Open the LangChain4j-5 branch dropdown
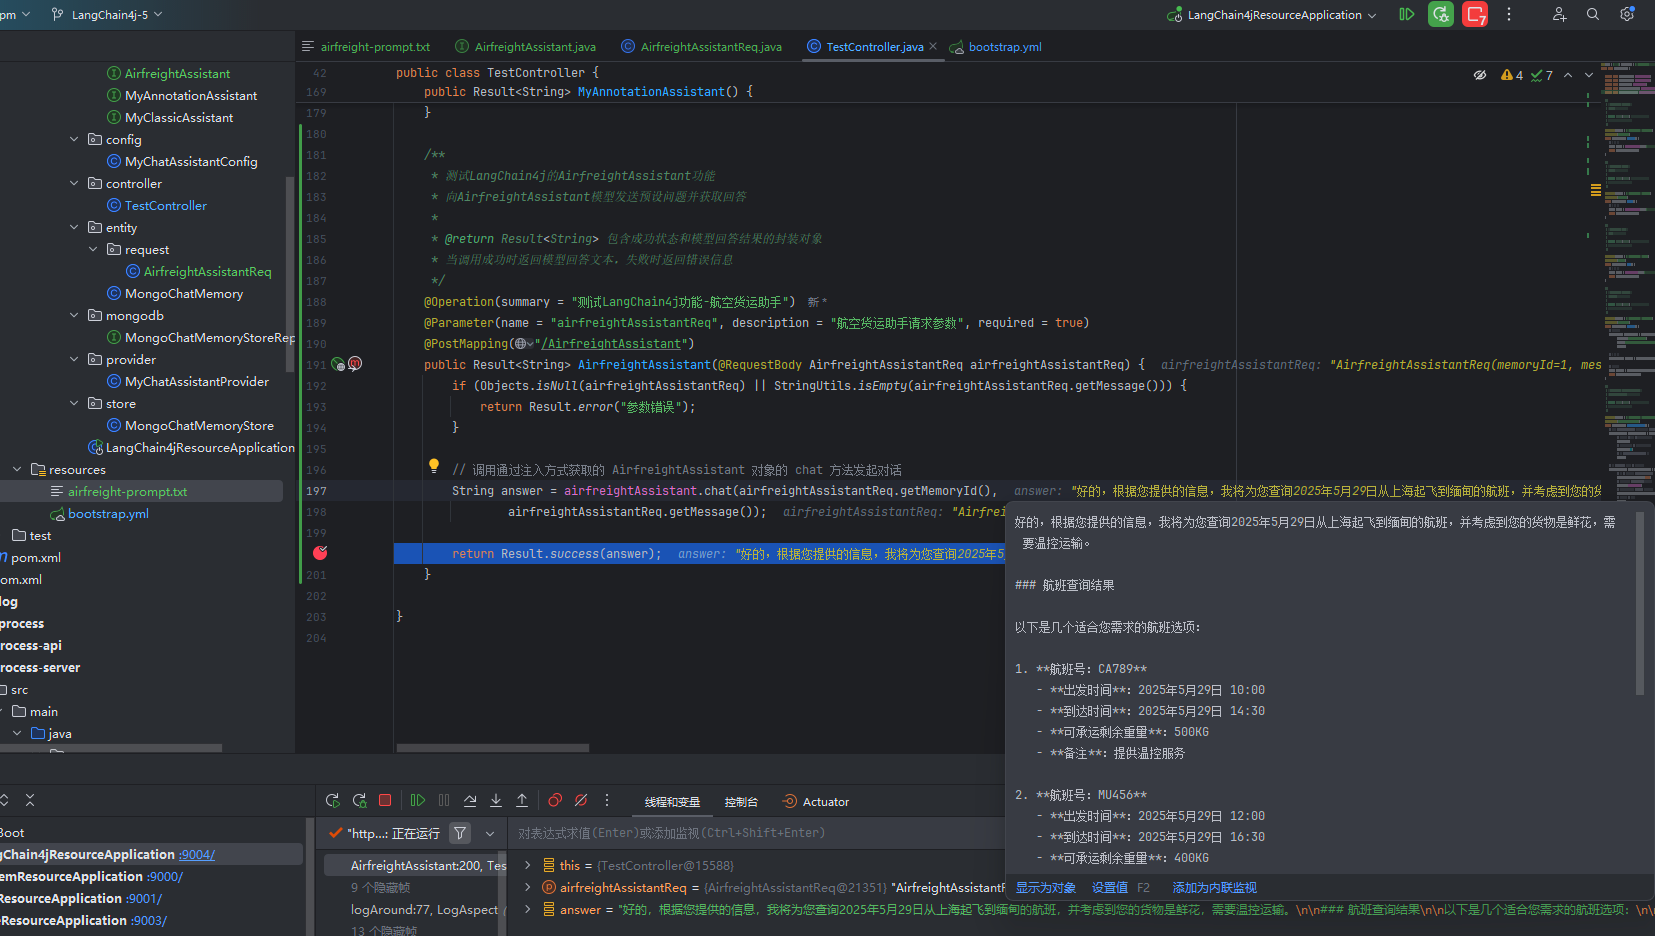The height and width of the screenshot is (936, 1655). point(107,15)
